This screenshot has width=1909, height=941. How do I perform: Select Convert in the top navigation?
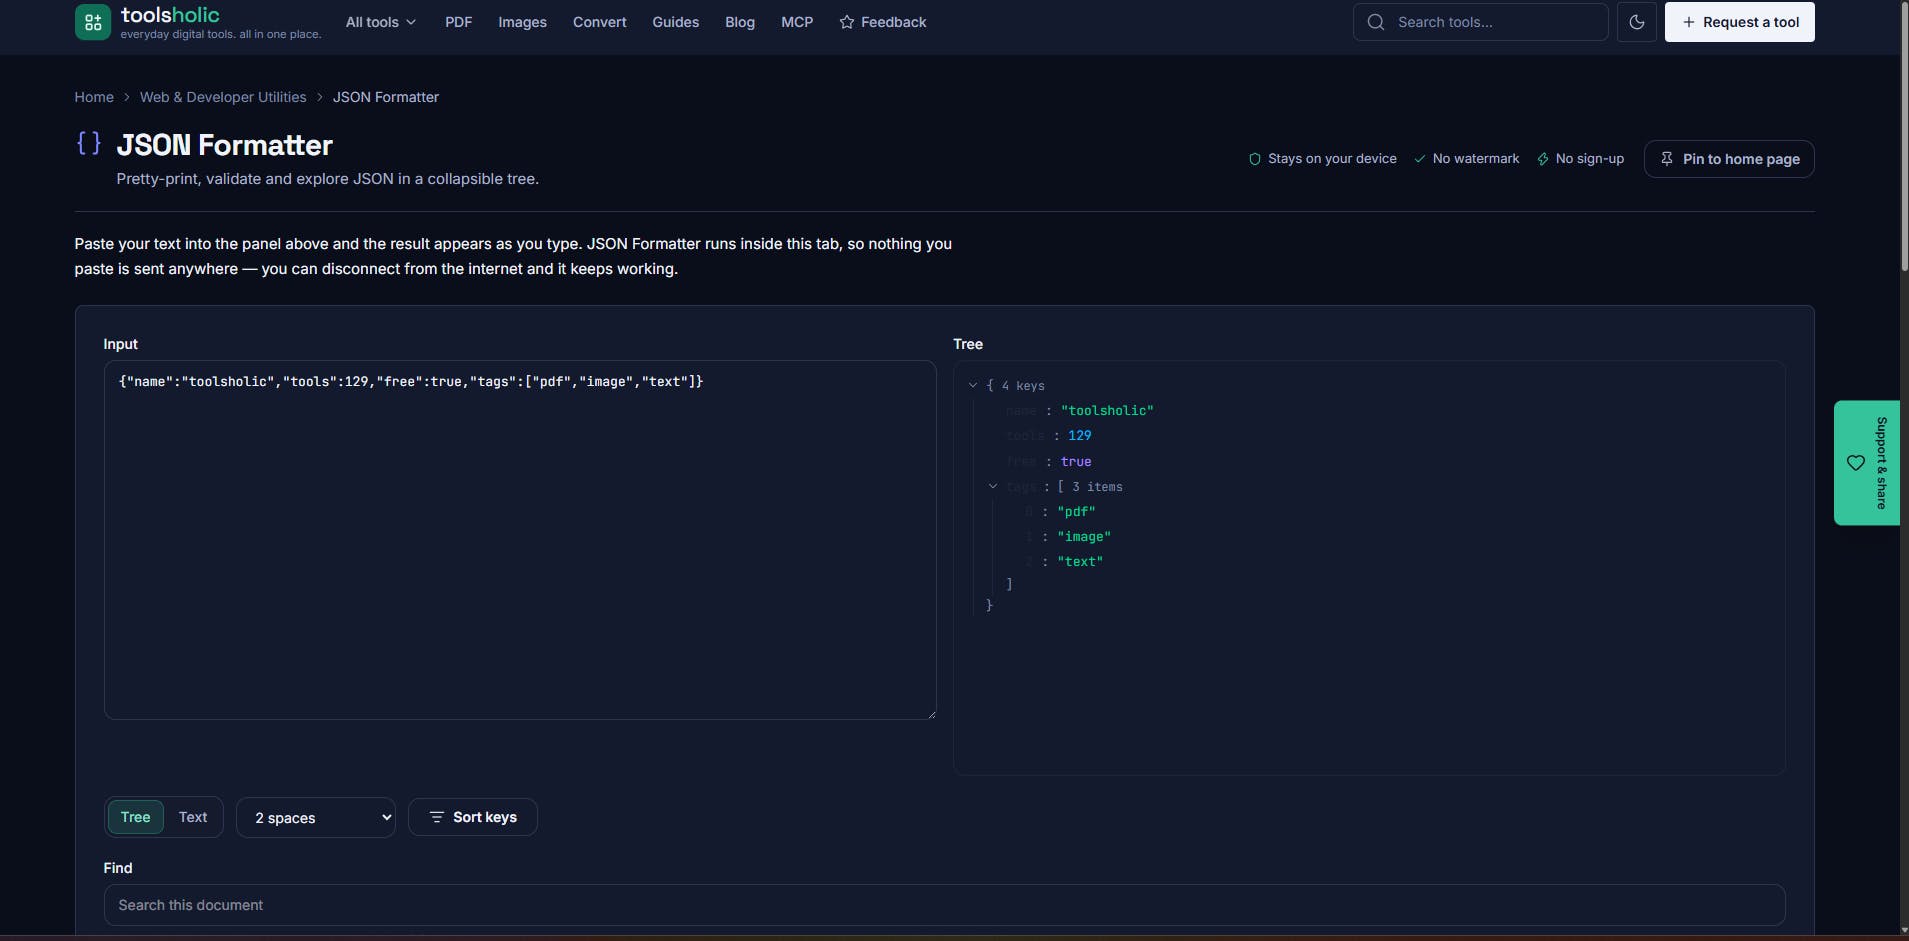point(600,22)
